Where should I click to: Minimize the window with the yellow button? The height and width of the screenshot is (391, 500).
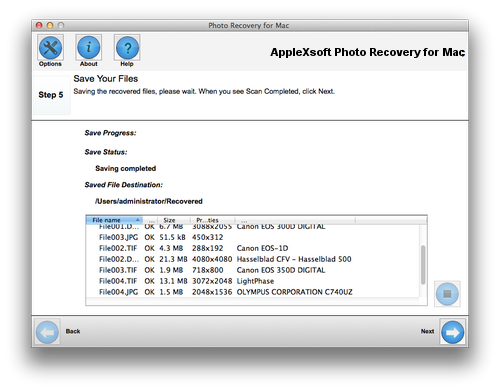pos(50,26)
